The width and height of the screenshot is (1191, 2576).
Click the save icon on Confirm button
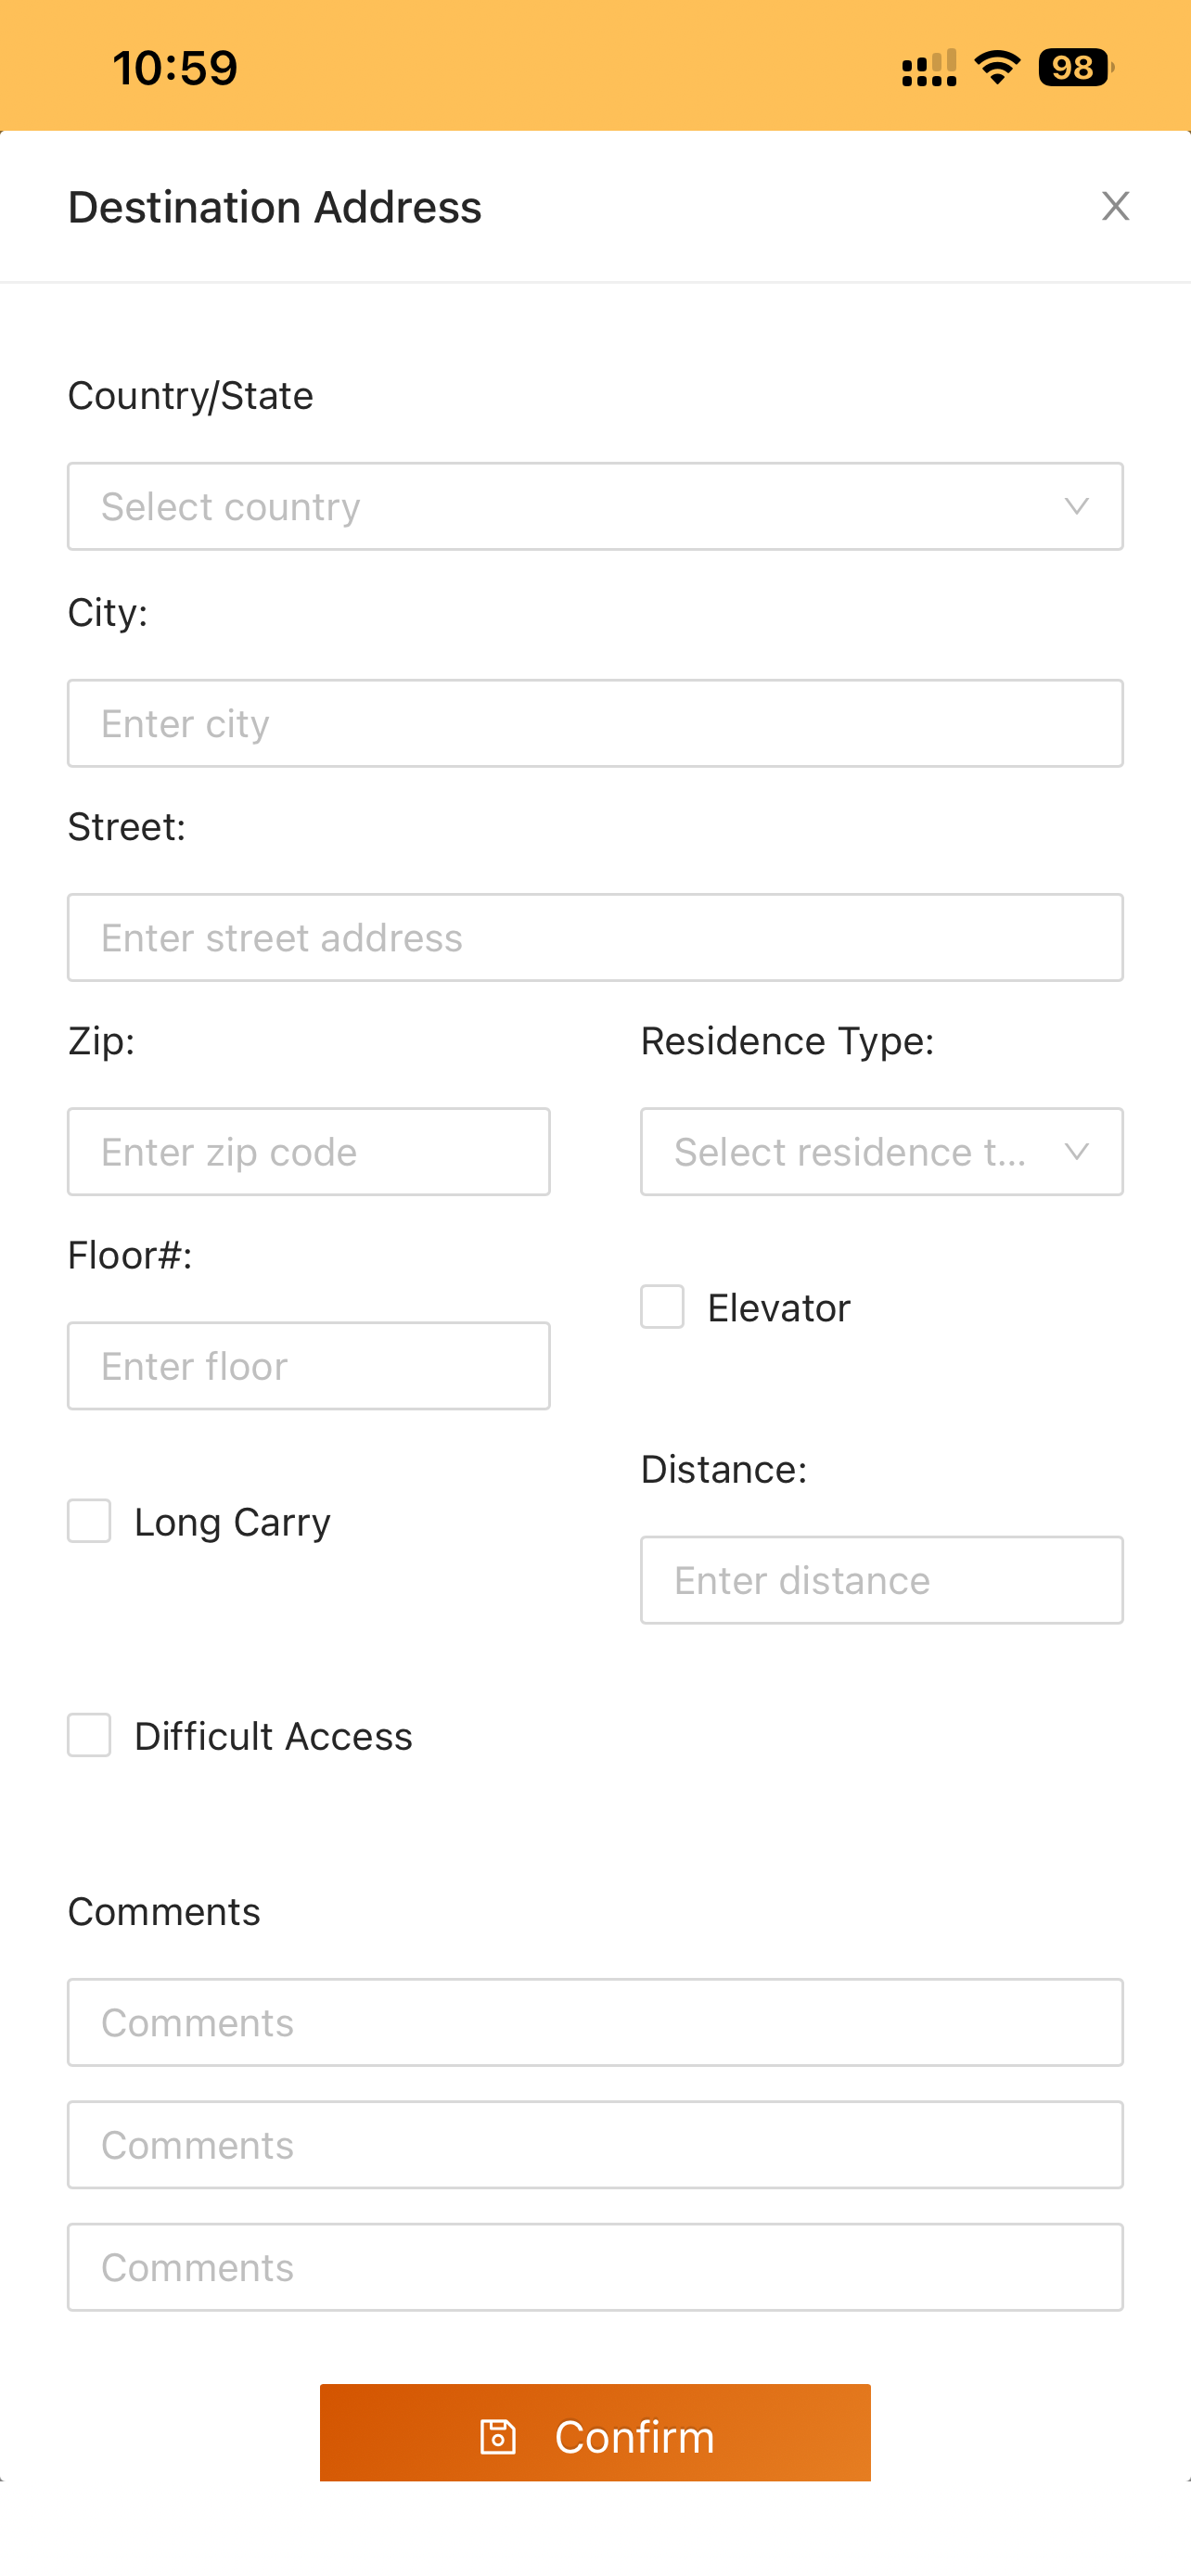coord(498,2437)
